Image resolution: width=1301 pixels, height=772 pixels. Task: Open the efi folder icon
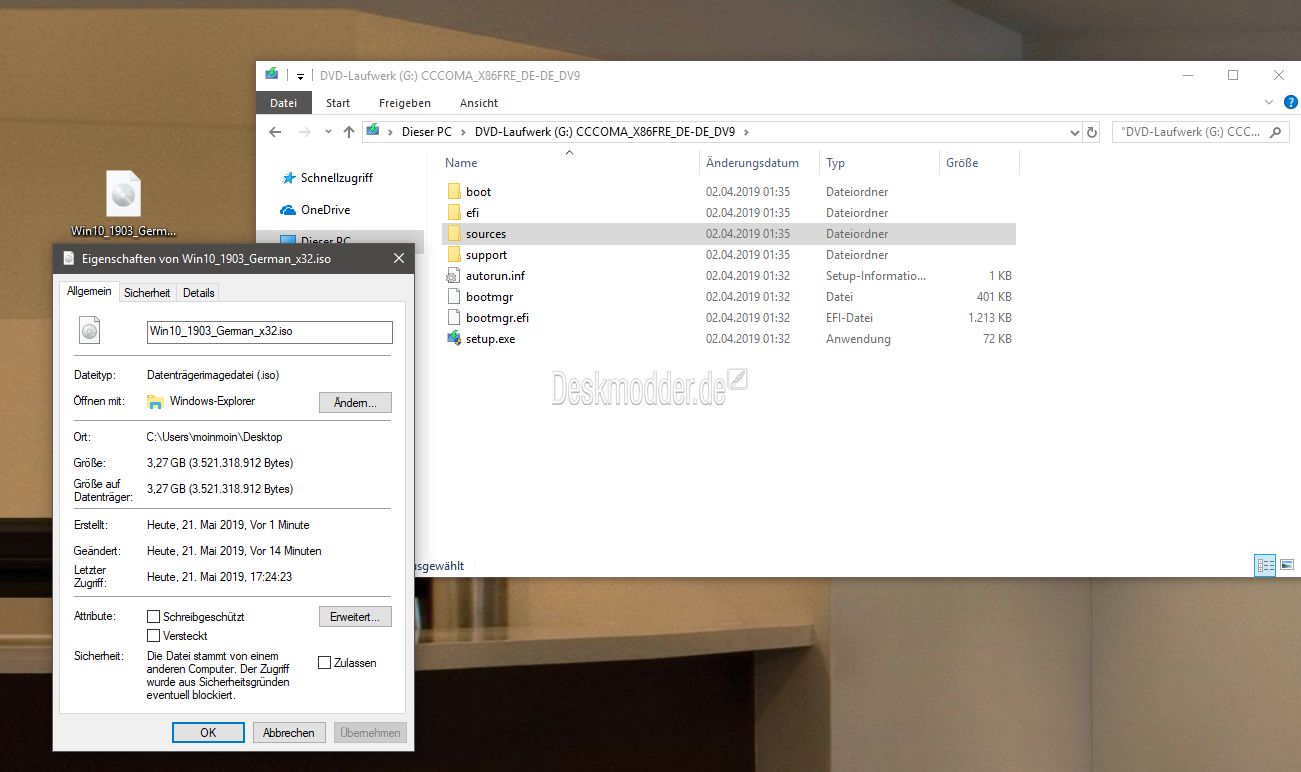454,213
